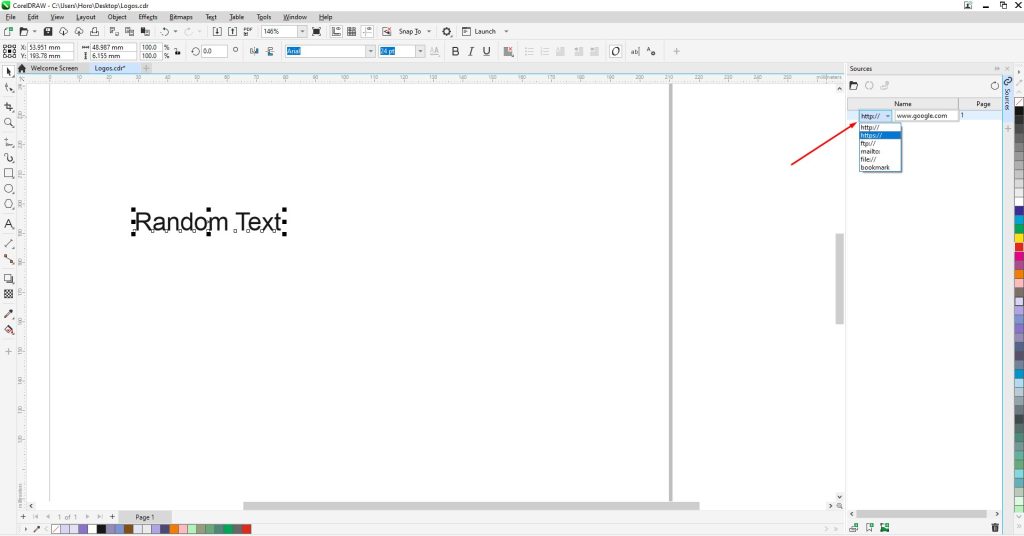Image resolution: width=1024 pixels, height=536 pixels.
Task: Choose bookmark from the protocol list
Action: click(x=880, y=167)
